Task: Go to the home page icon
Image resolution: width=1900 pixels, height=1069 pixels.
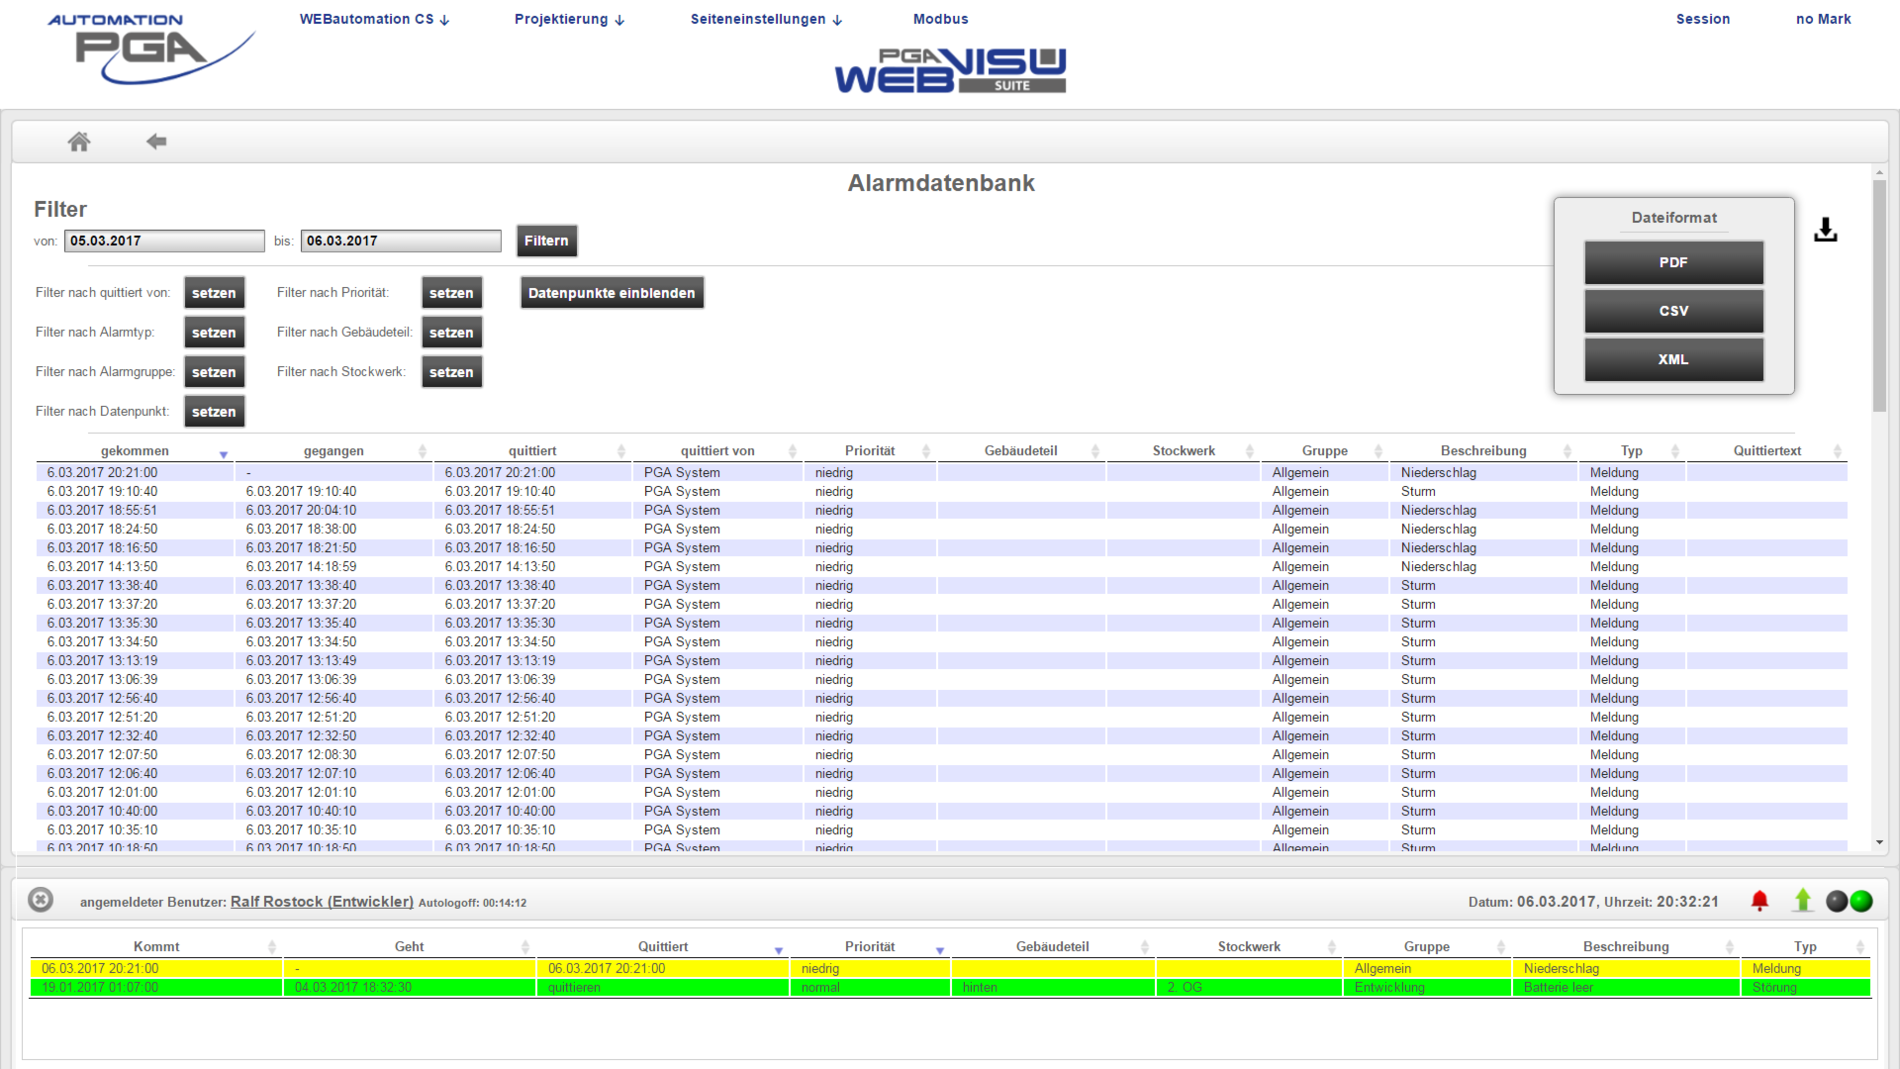Action: click(79, 142)
